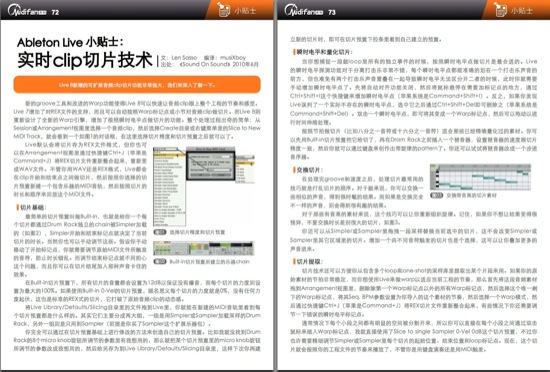
Task: Click the 切片提取 section heading
Action: point(308,262)
